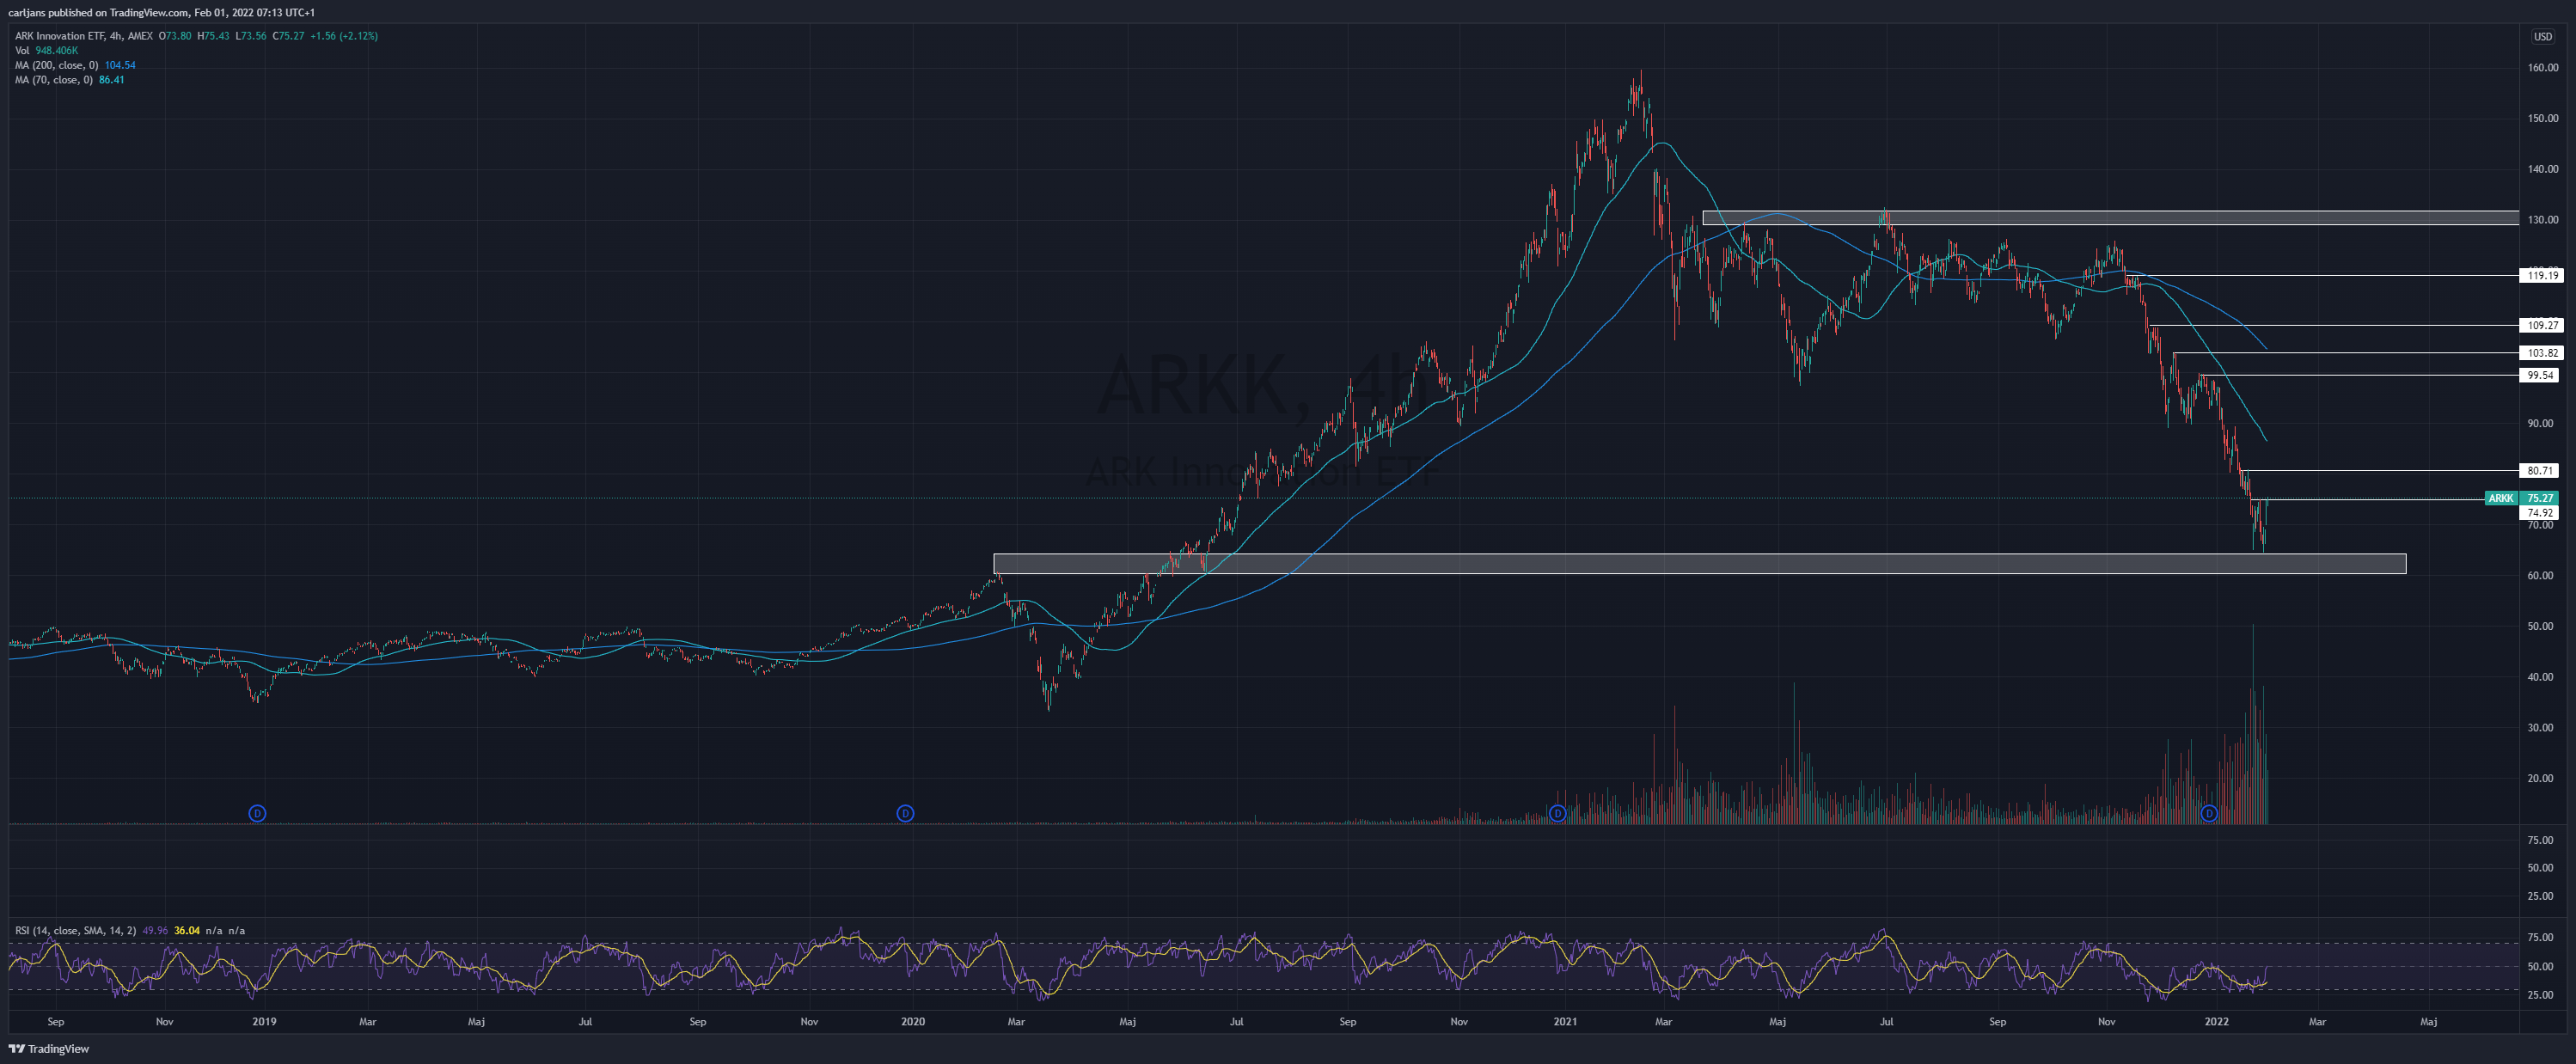
Task: Open the USD currency selector
Action: click(x=2542, y=36)
